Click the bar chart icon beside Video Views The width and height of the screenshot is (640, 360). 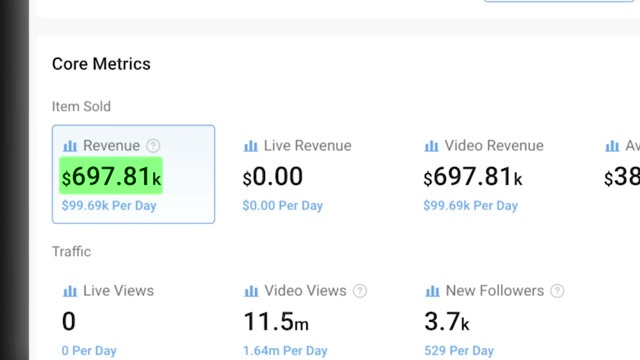click(x=251, y=291)
